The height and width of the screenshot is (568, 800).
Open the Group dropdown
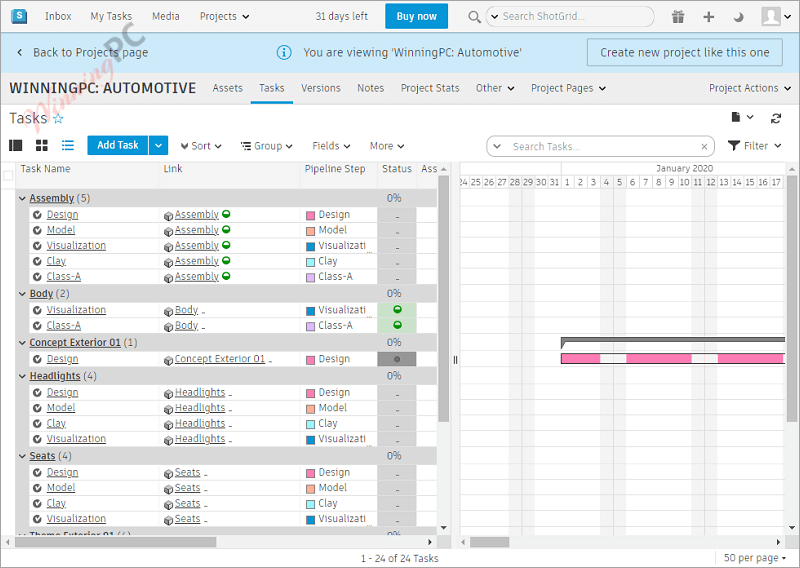tap(267, 146)
